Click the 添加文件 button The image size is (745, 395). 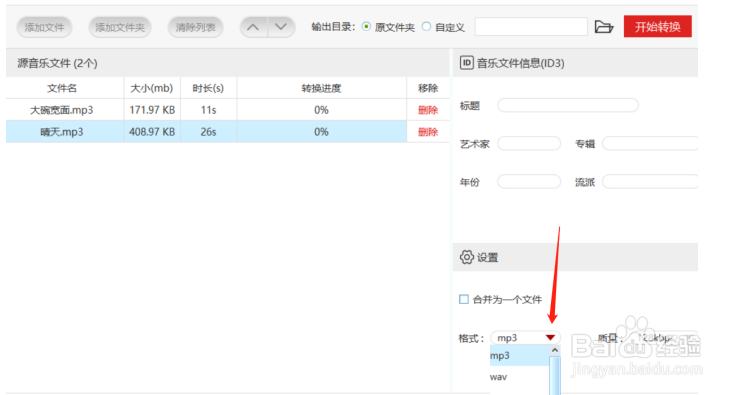tap(44, 27)
